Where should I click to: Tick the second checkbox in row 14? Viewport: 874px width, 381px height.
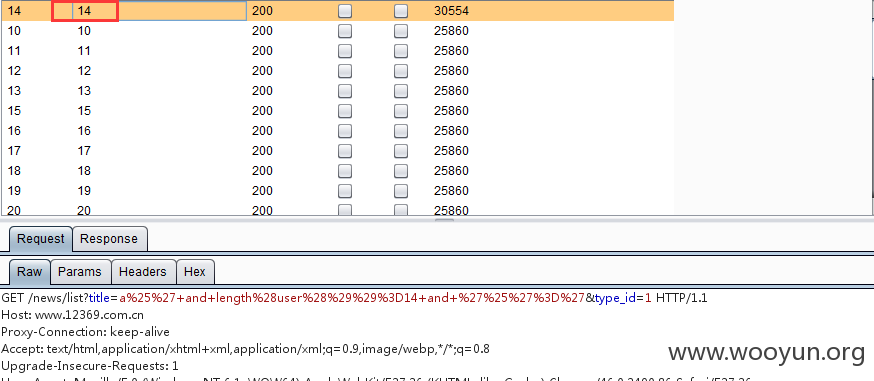[401, 11]
